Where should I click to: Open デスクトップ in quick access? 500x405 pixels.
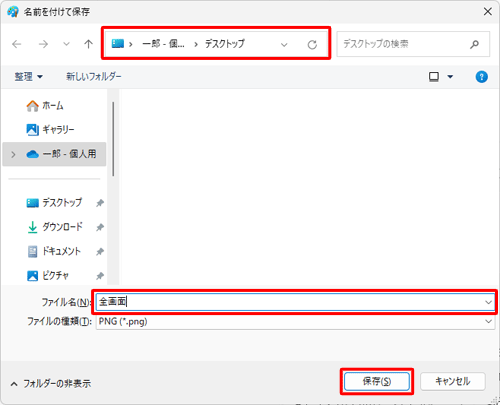[54, 203]
